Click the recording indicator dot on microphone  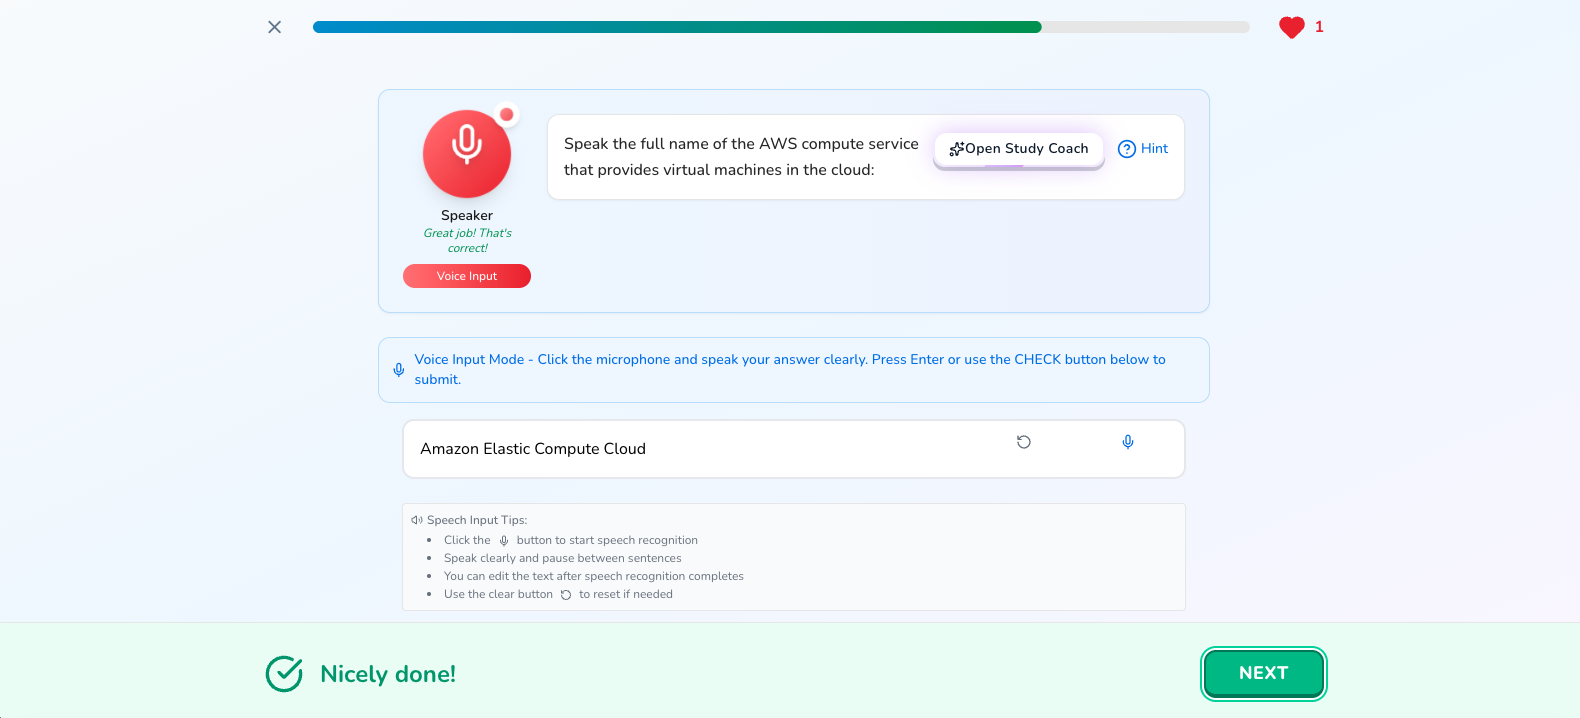pos(507,114)
